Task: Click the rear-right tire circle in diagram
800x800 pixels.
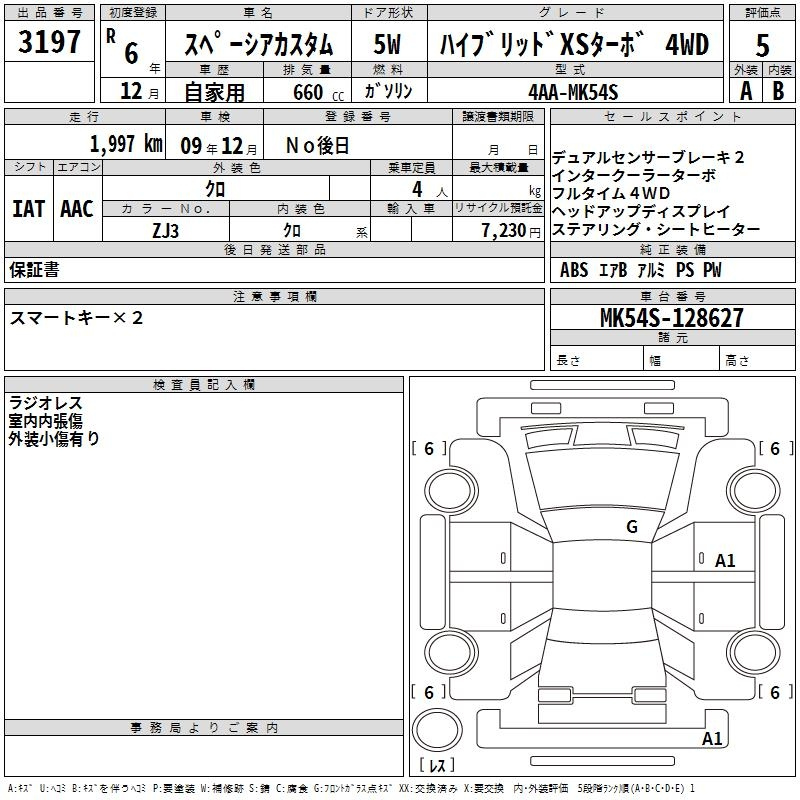Action: pyautogui.click(x=754, y=653)
